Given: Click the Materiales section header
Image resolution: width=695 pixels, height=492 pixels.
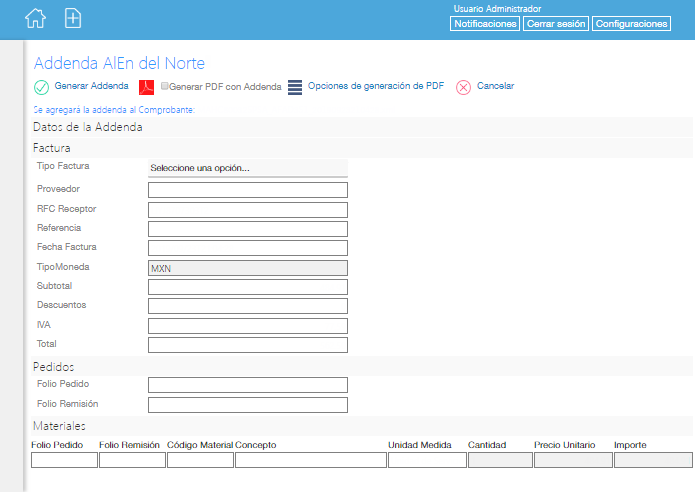Looking at the screenshot, I should (59, 426).
